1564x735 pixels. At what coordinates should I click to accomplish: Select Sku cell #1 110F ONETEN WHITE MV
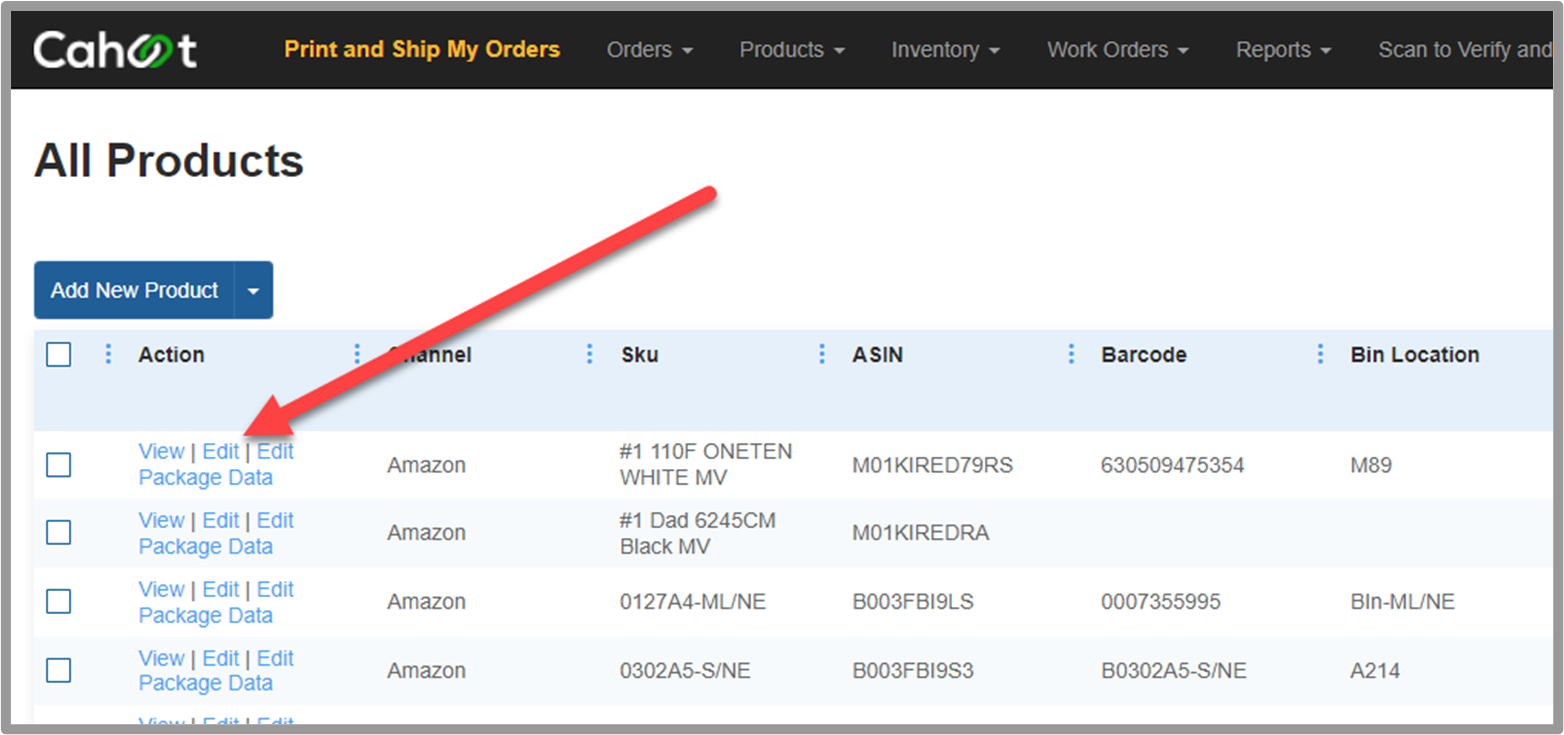706,465
